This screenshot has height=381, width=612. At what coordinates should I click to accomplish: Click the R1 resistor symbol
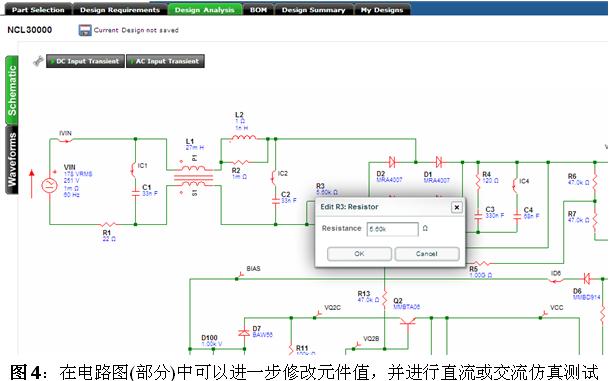107,224
